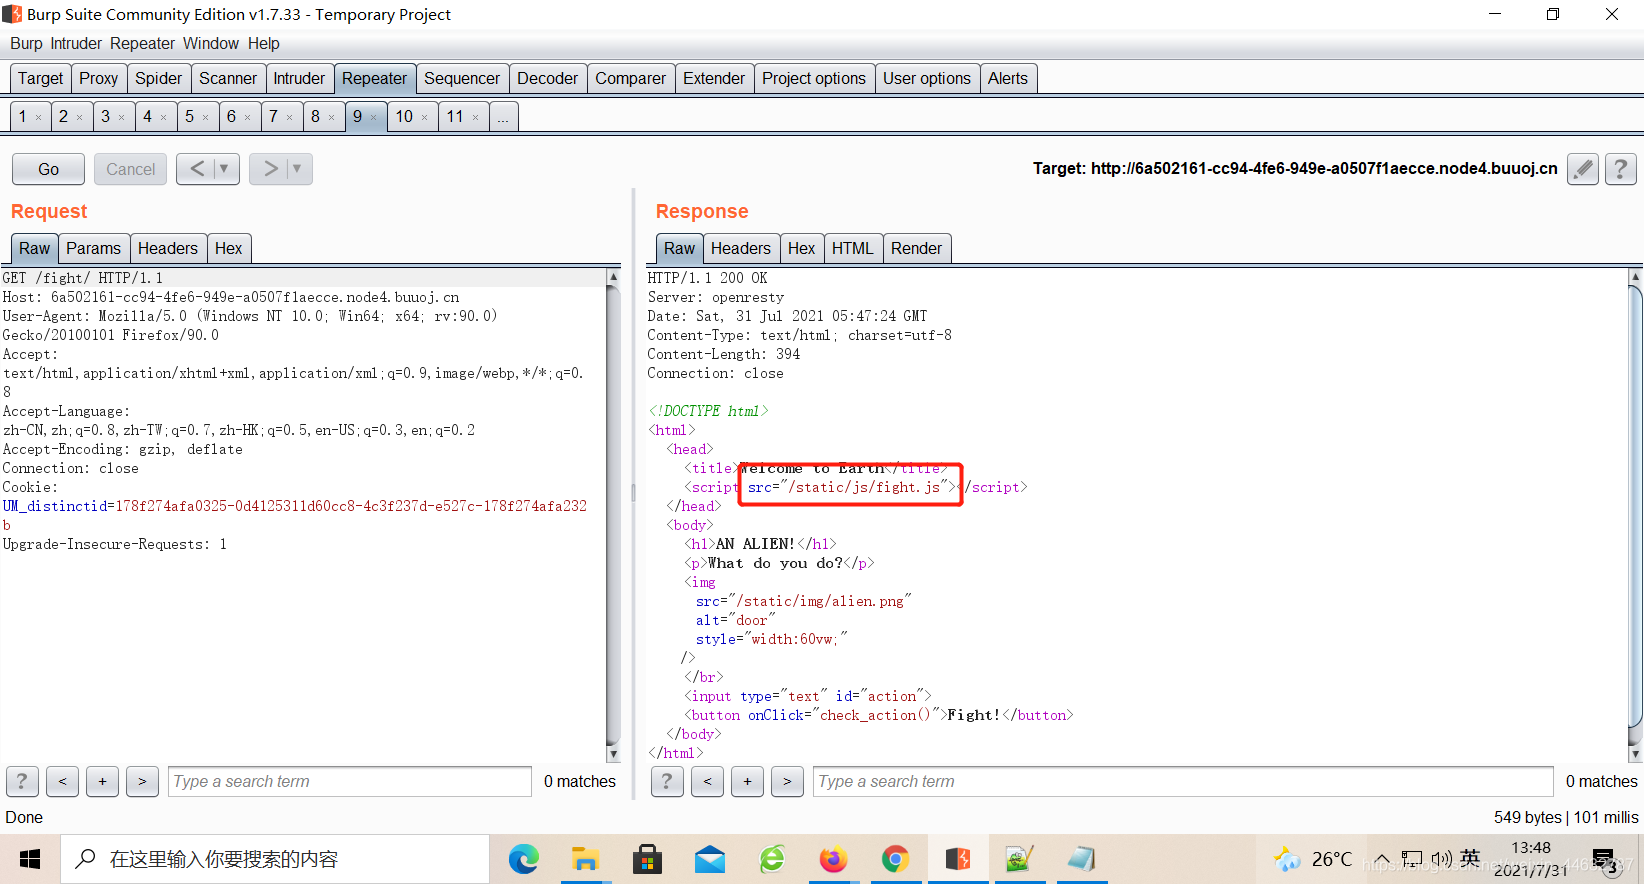The image size is (1644, 884).
Task: Switch to the Extender tab
Action: (714, 78)
